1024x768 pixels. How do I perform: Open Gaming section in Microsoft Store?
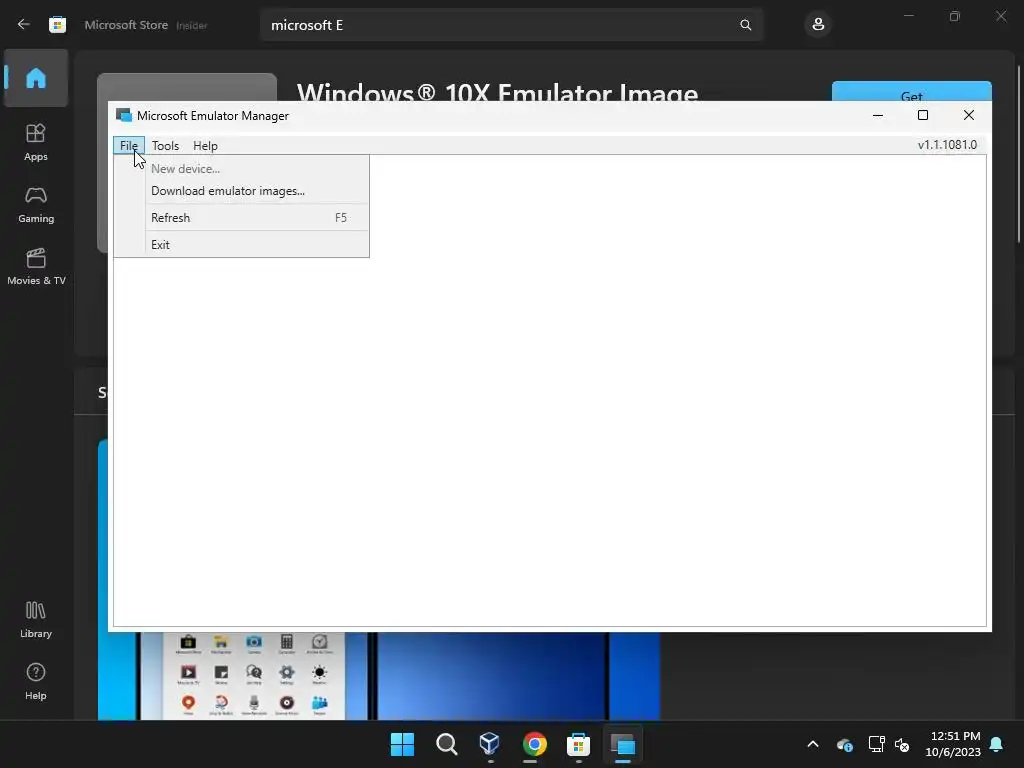click(36, 204)
